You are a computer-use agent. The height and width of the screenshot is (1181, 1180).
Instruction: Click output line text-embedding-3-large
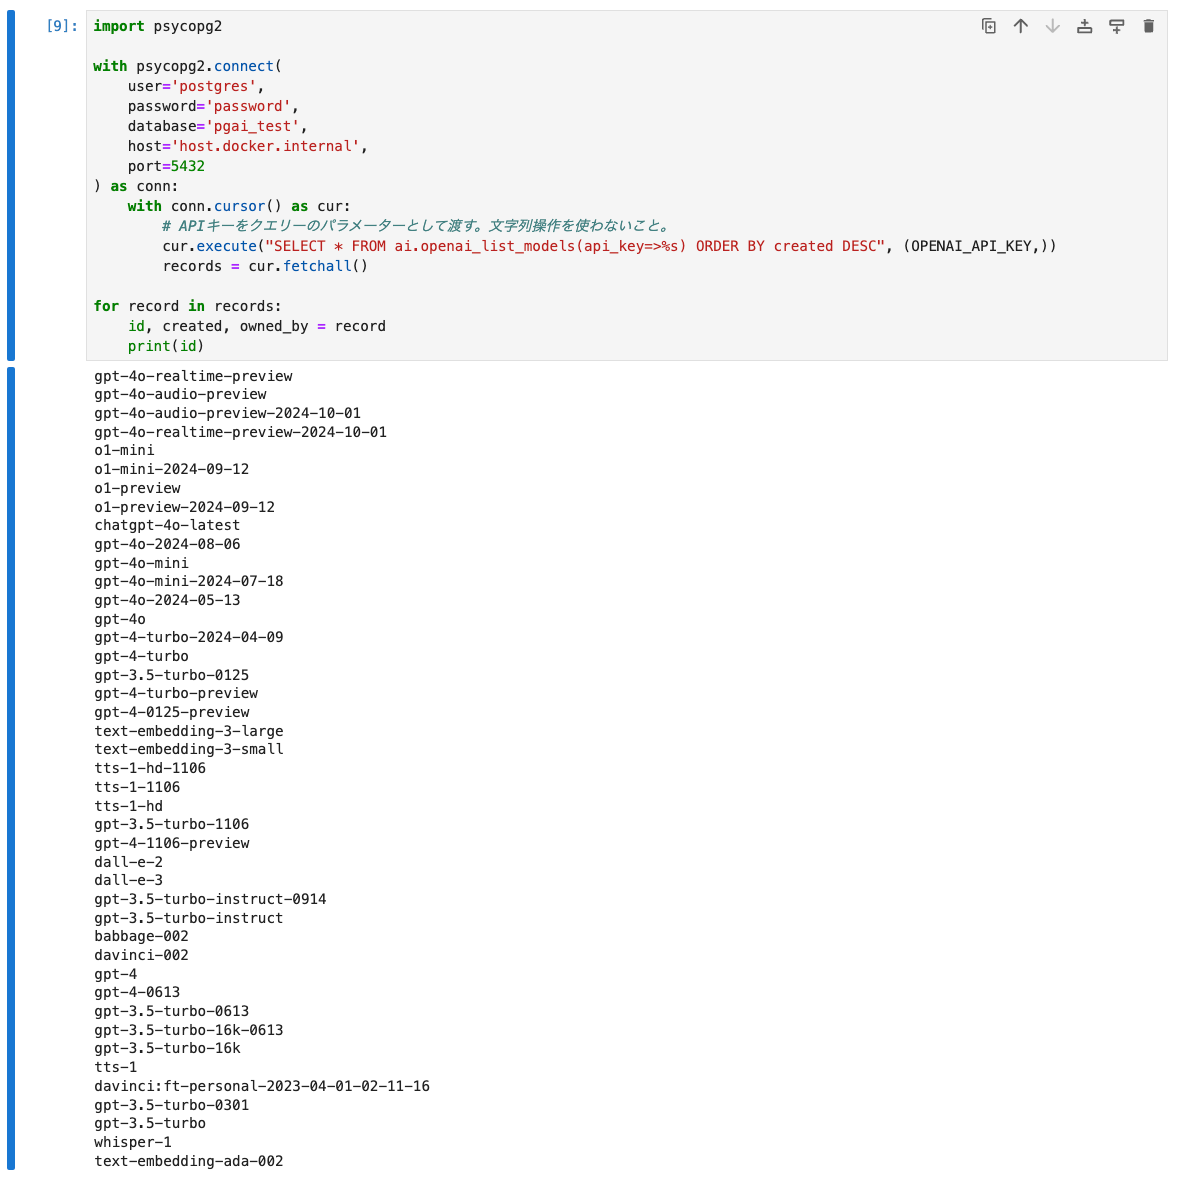(189, 731)
